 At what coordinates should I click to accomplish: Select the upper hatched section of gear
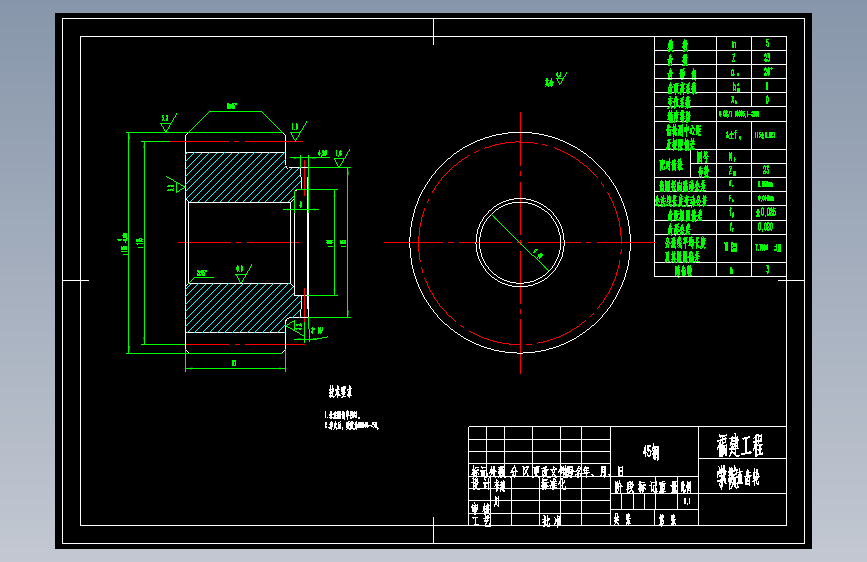coord(238,177)
